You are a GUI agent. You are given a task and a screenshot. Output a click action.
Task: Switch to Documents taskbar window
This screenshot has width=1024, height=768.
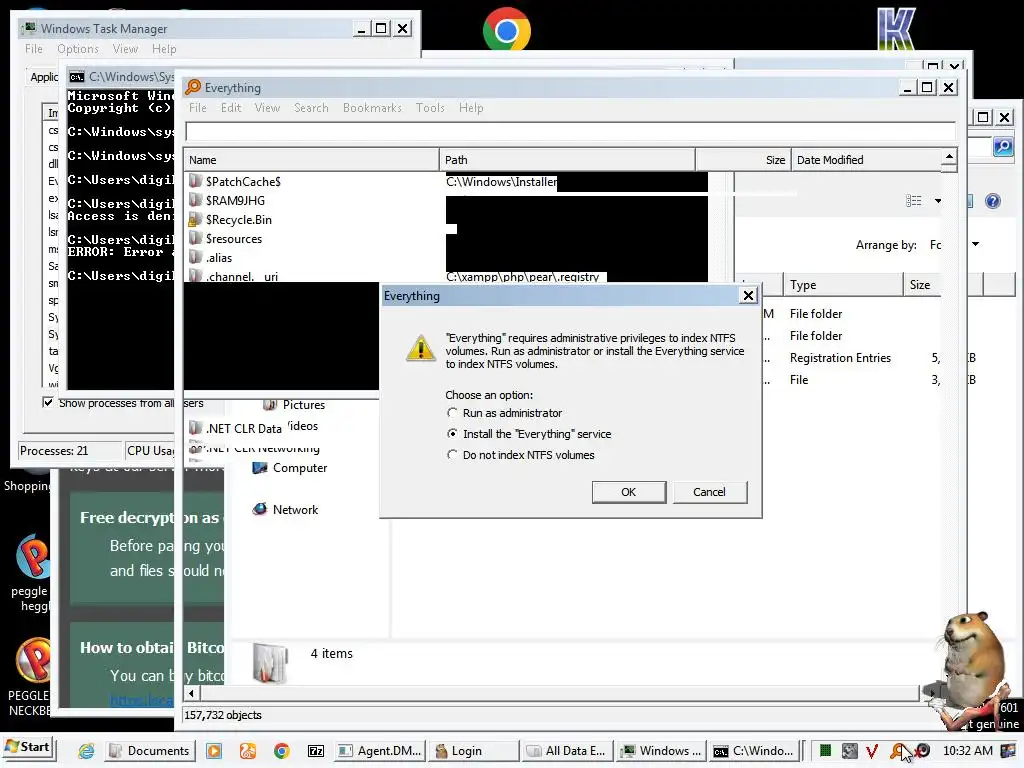click(x=150, y=751)
